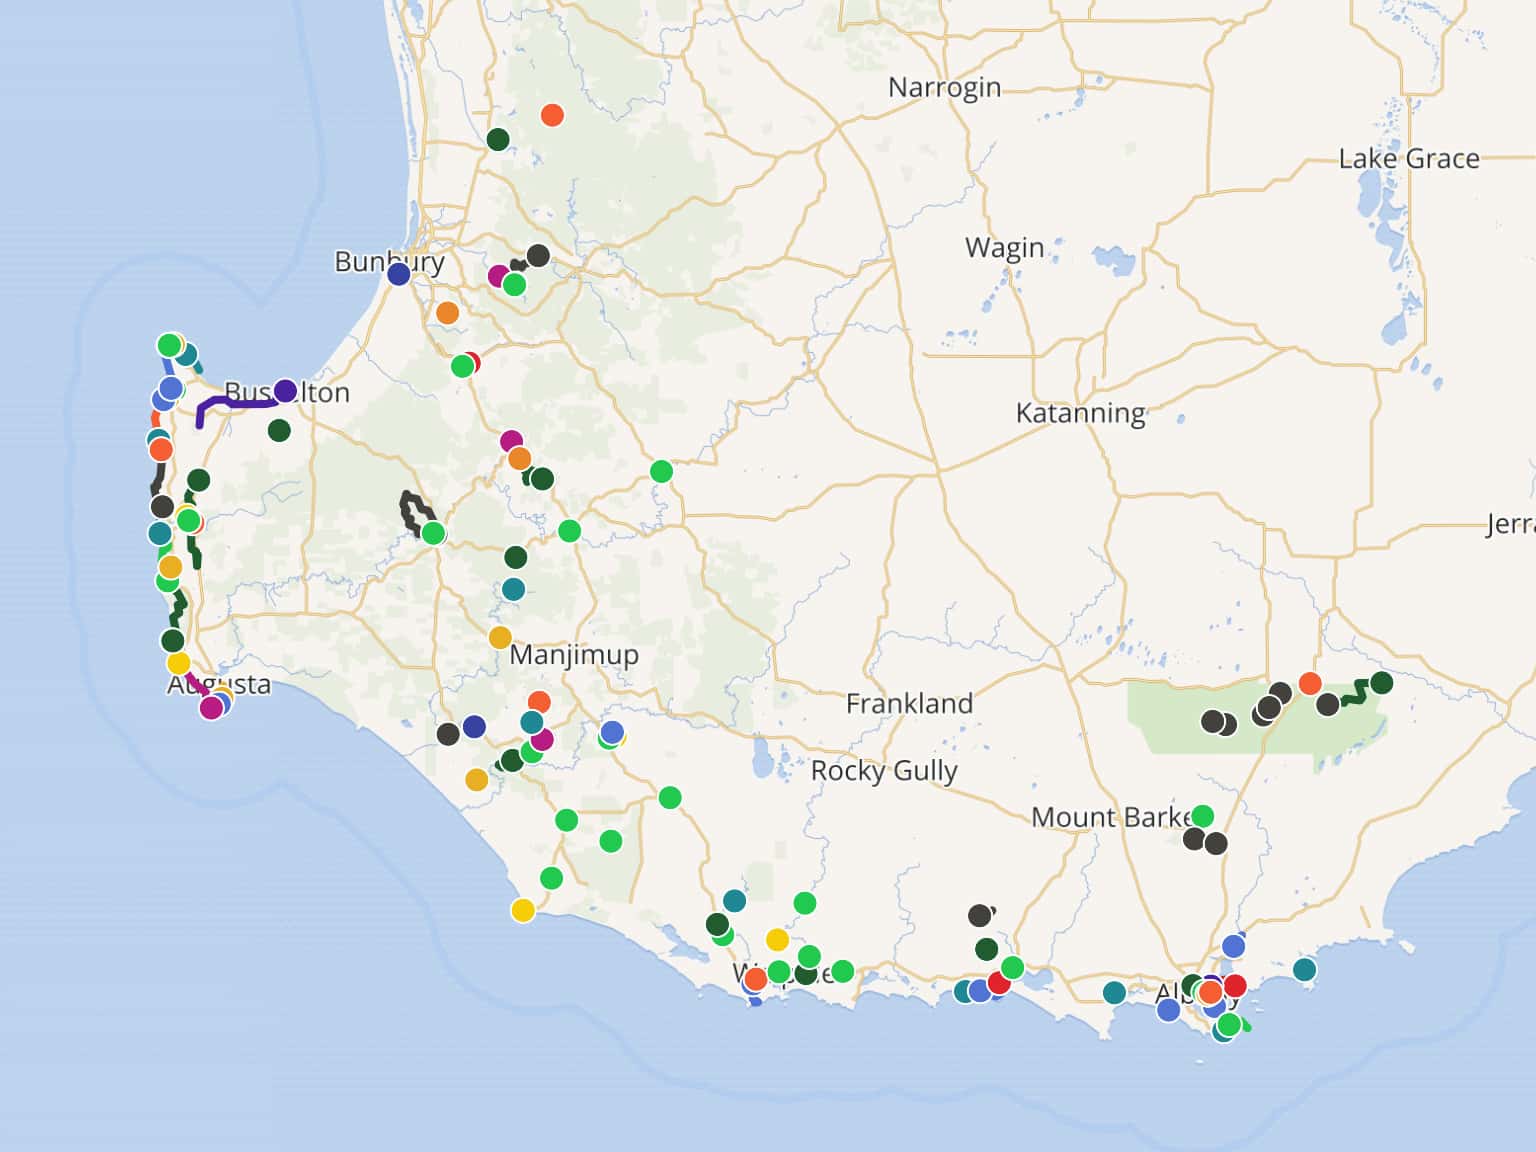The height and width of the screenshot is (1152, 1536).
Task: Select the black loop trail northwest of Manjimup
Action: (410, 510)
